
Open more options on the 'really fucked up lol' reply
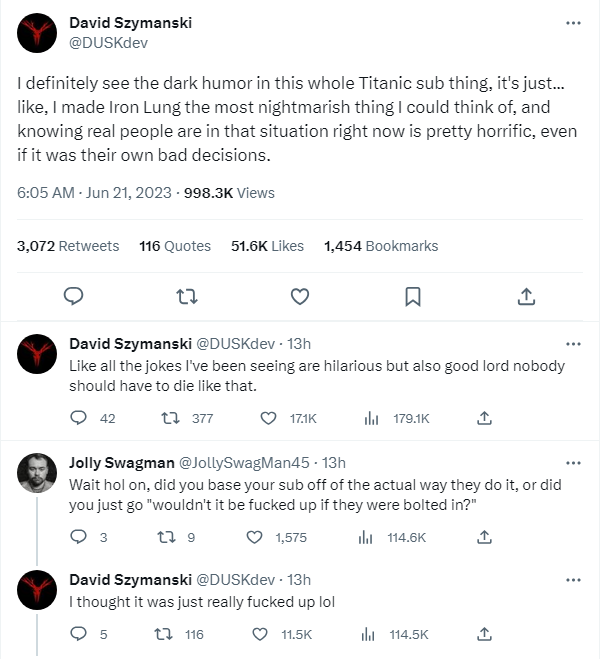pos(573,580)
